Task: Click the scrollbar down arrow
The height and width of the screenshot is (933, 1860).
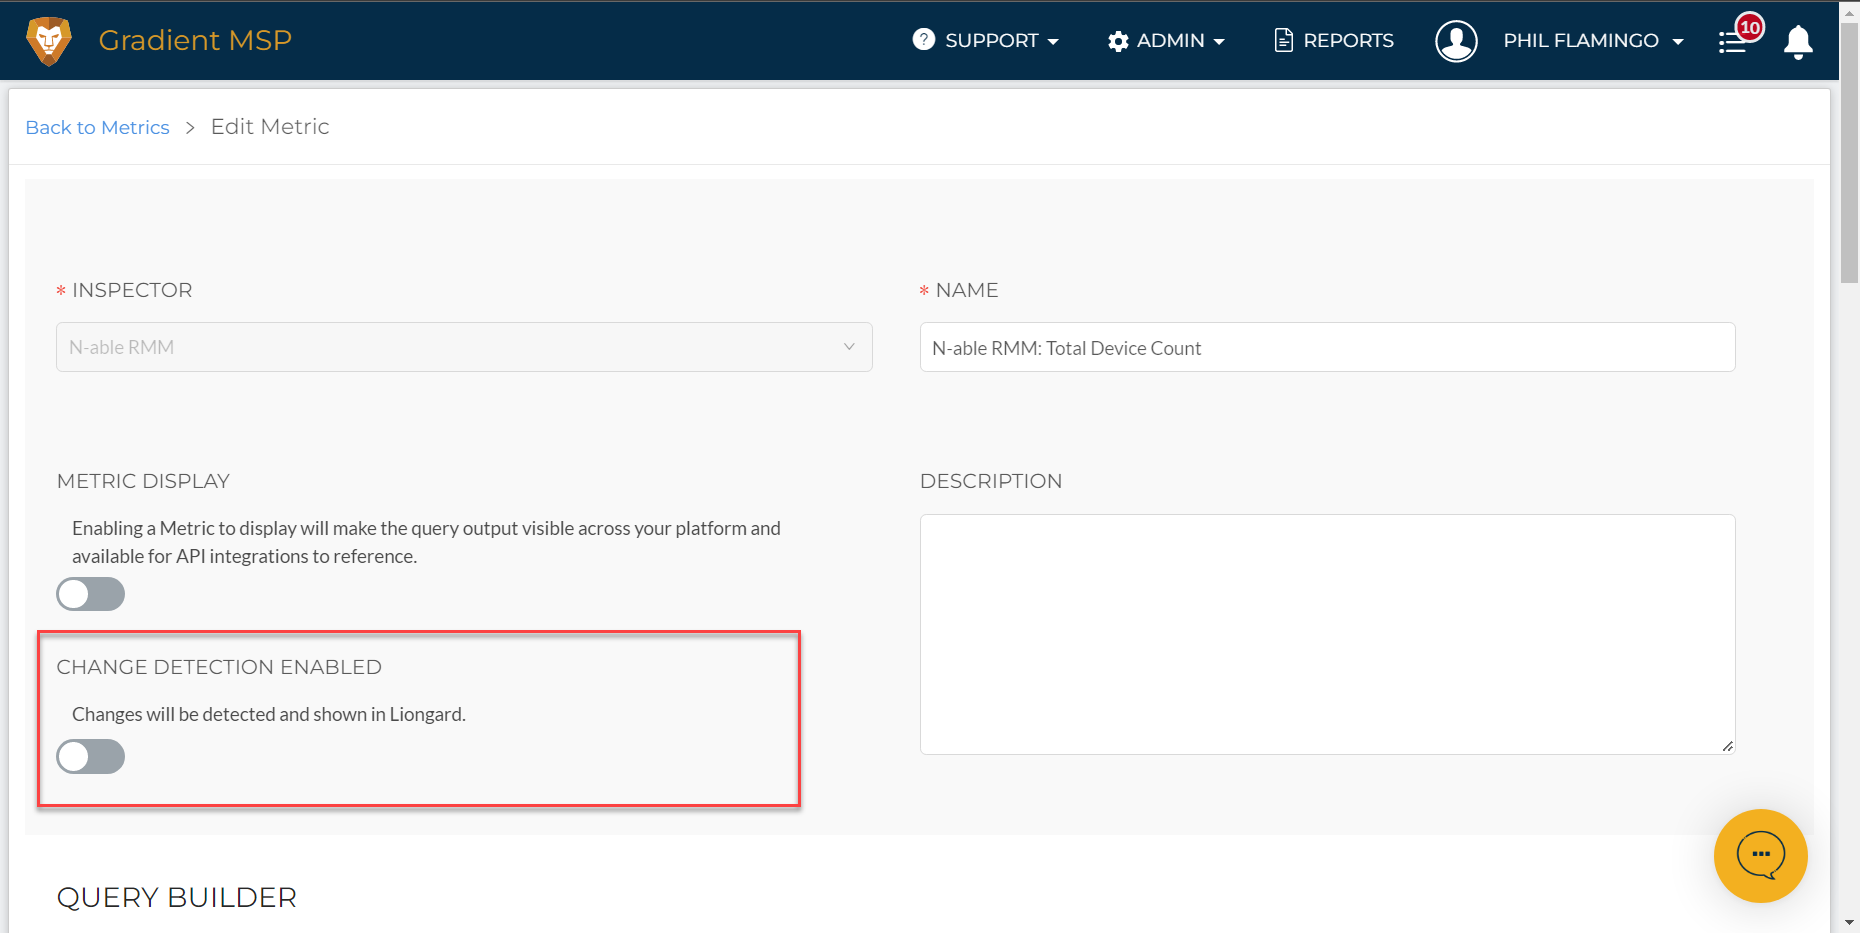Action: (1849, 923)
